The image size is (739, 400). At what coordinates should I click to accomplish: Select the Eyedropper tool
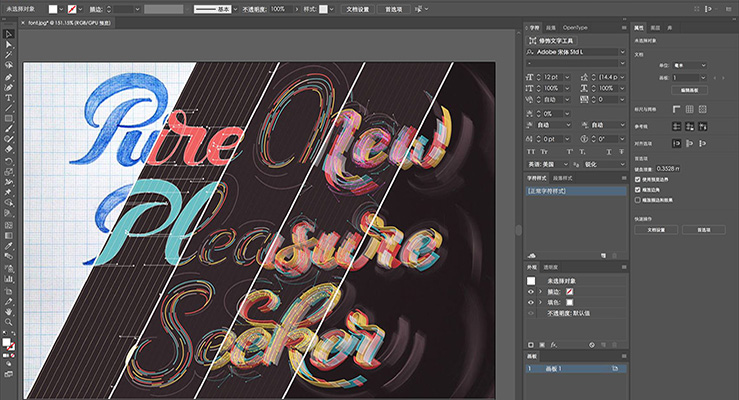pos(8,245)
